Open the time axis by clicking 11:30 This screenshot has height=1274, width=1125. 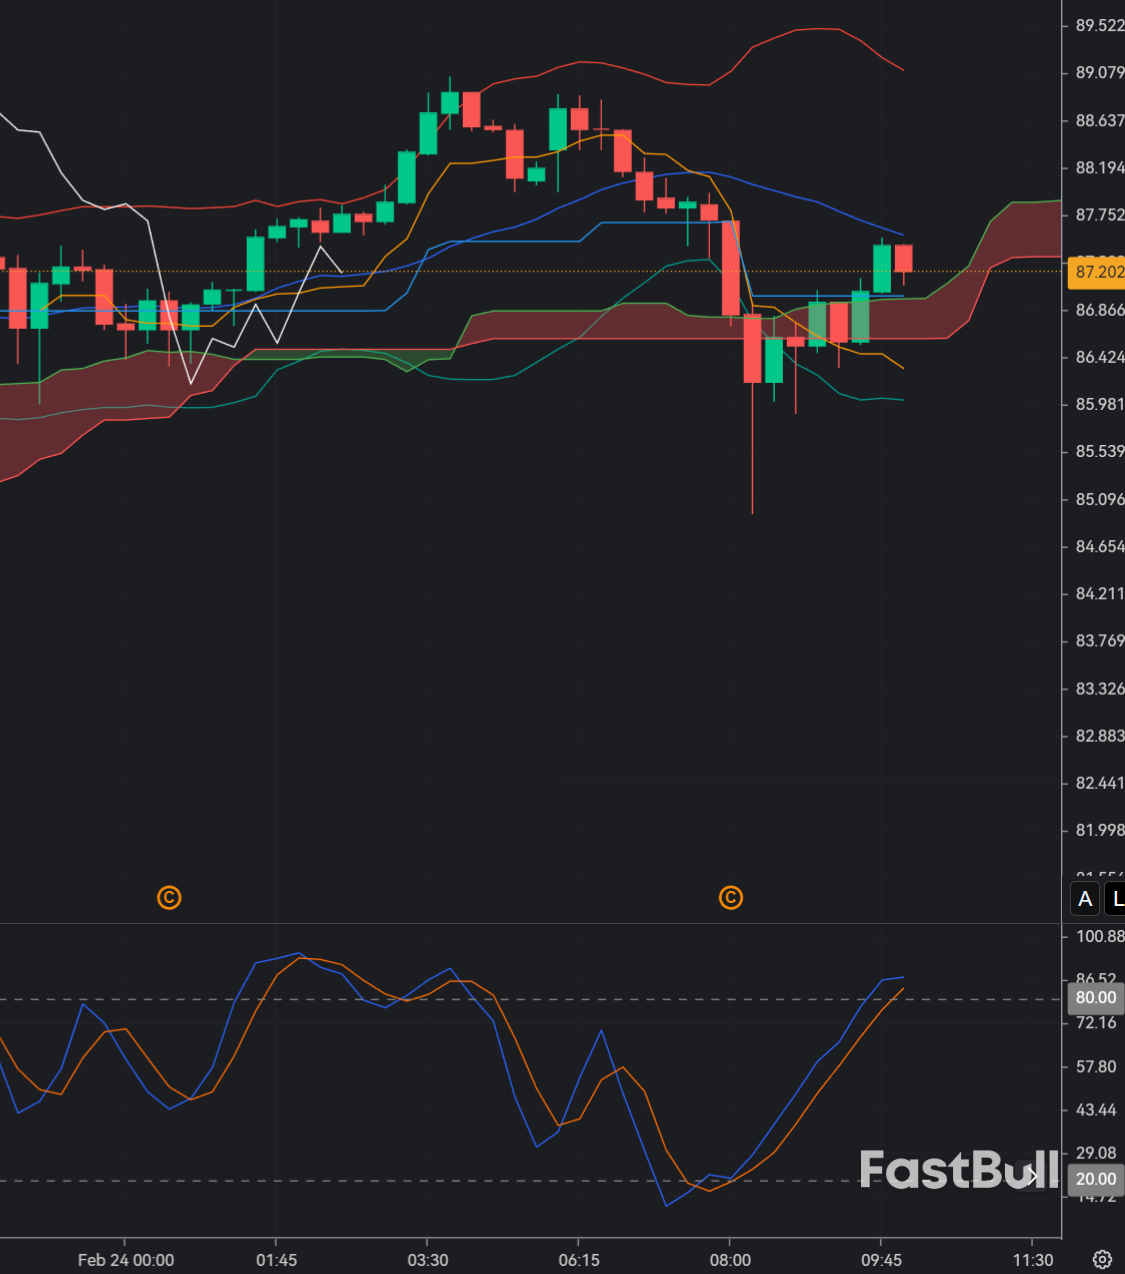1035,1260
